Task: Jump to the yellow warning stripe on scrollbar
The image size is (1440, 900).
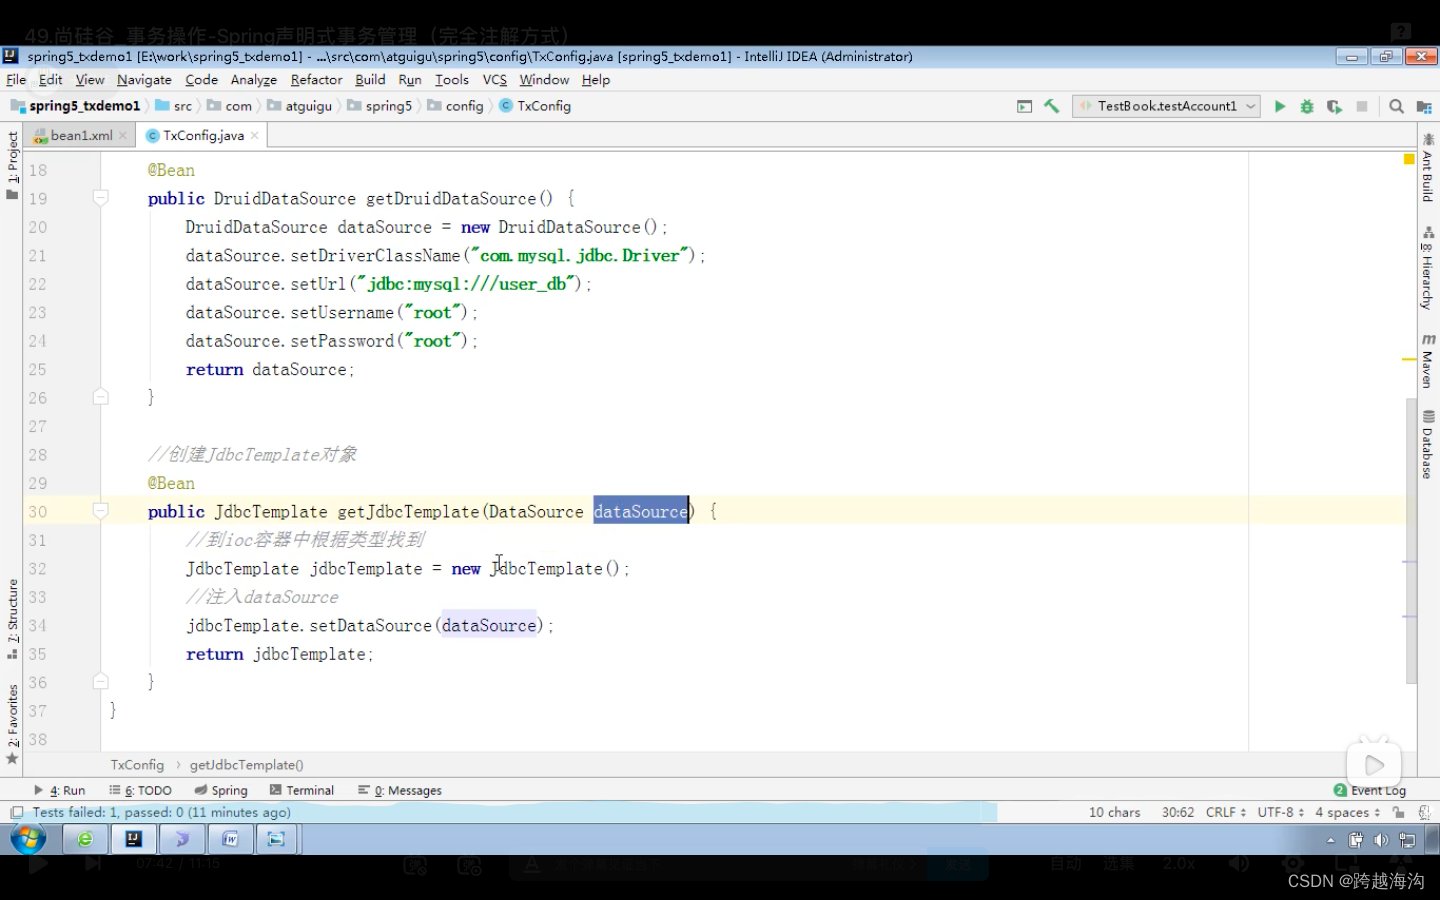Action: click(x=1409, y=358)
